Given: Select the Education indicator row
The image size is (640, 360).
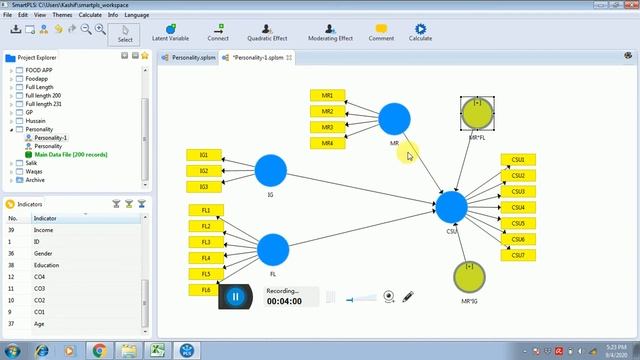Looking at the screenshot, I should tap(73, 265).
